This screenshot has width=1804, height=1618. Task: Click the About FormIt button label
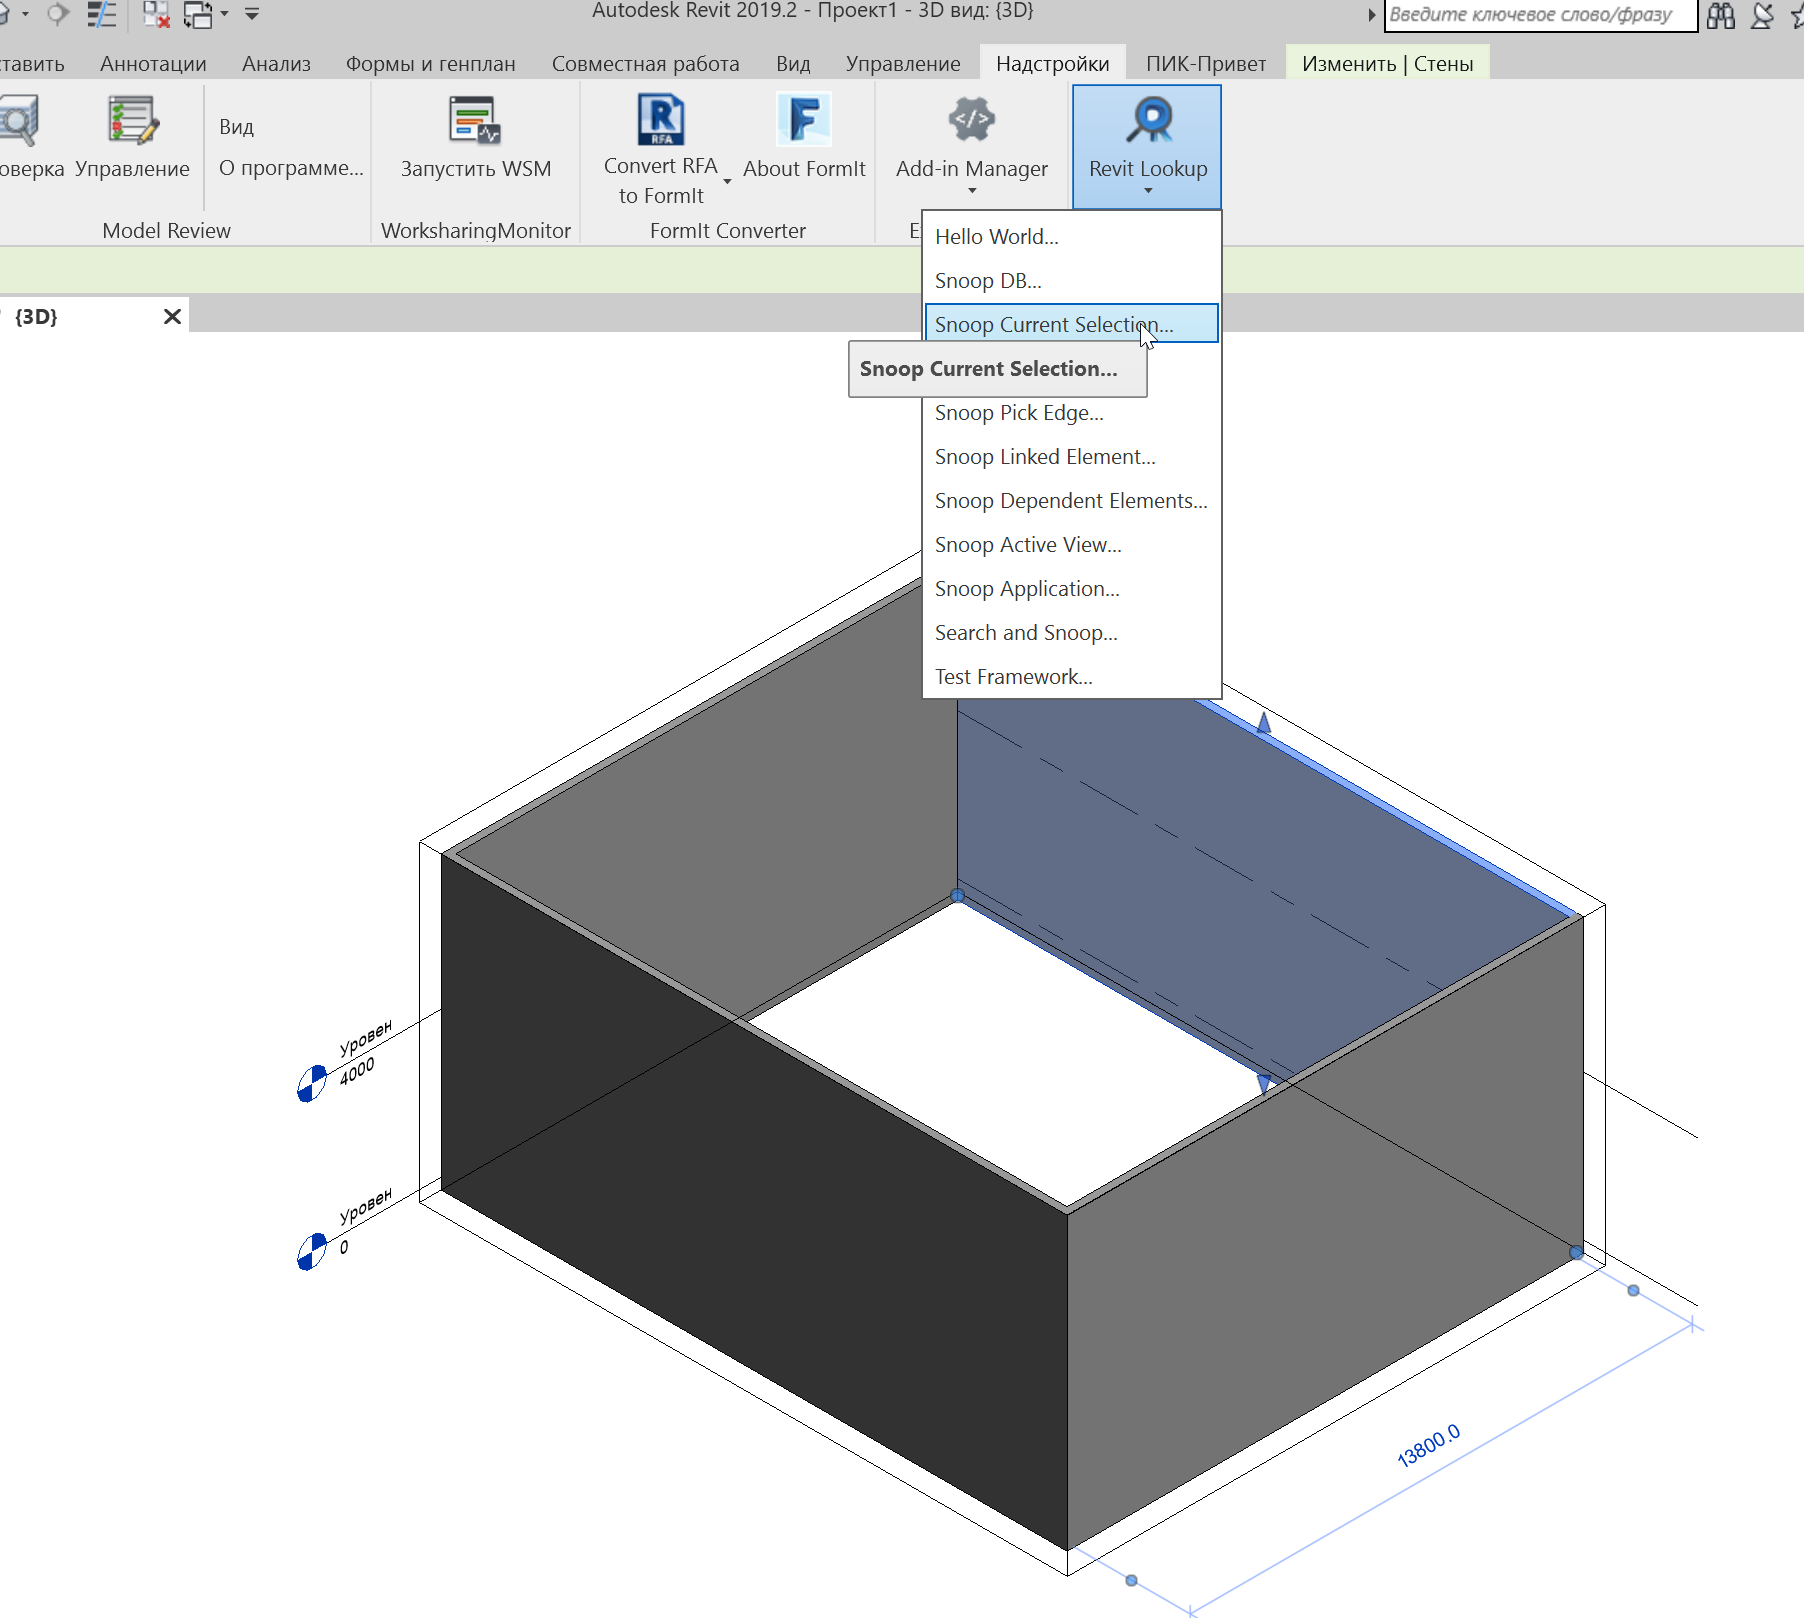804,169
